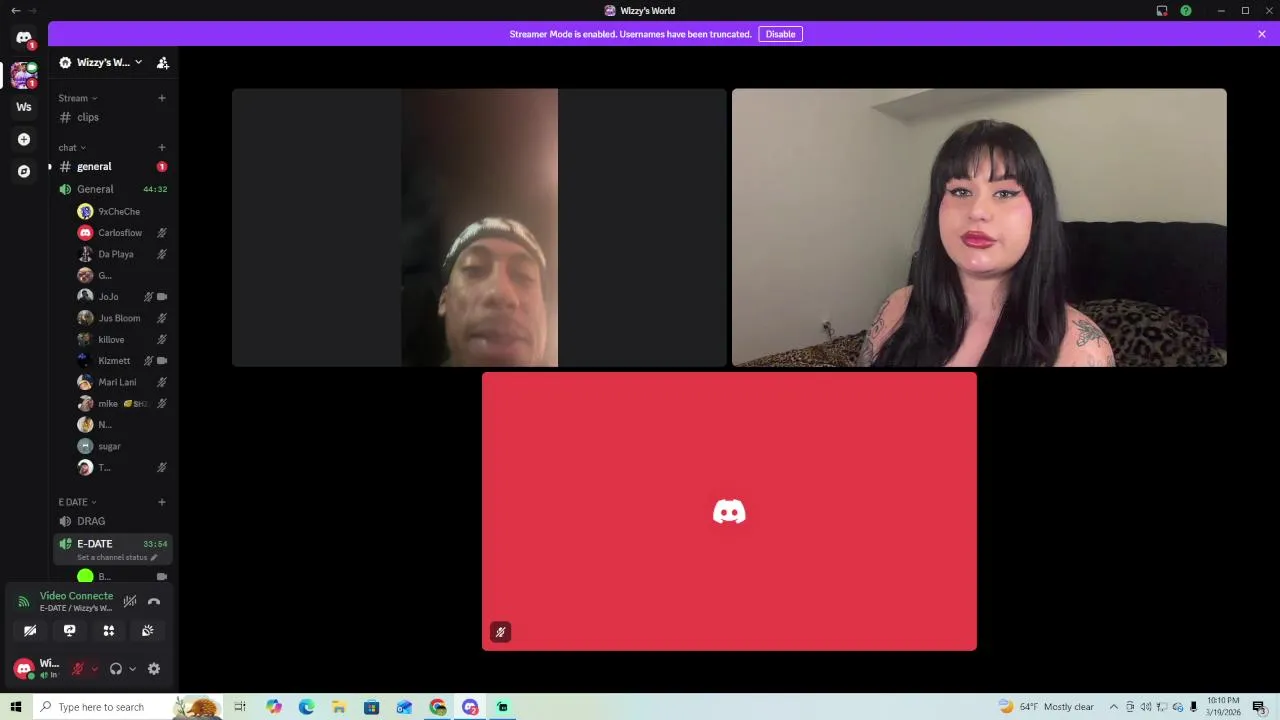Viewport: 1280px width, 720px height.
Task: Go back with title bar arrow
Action: point(15,10)
